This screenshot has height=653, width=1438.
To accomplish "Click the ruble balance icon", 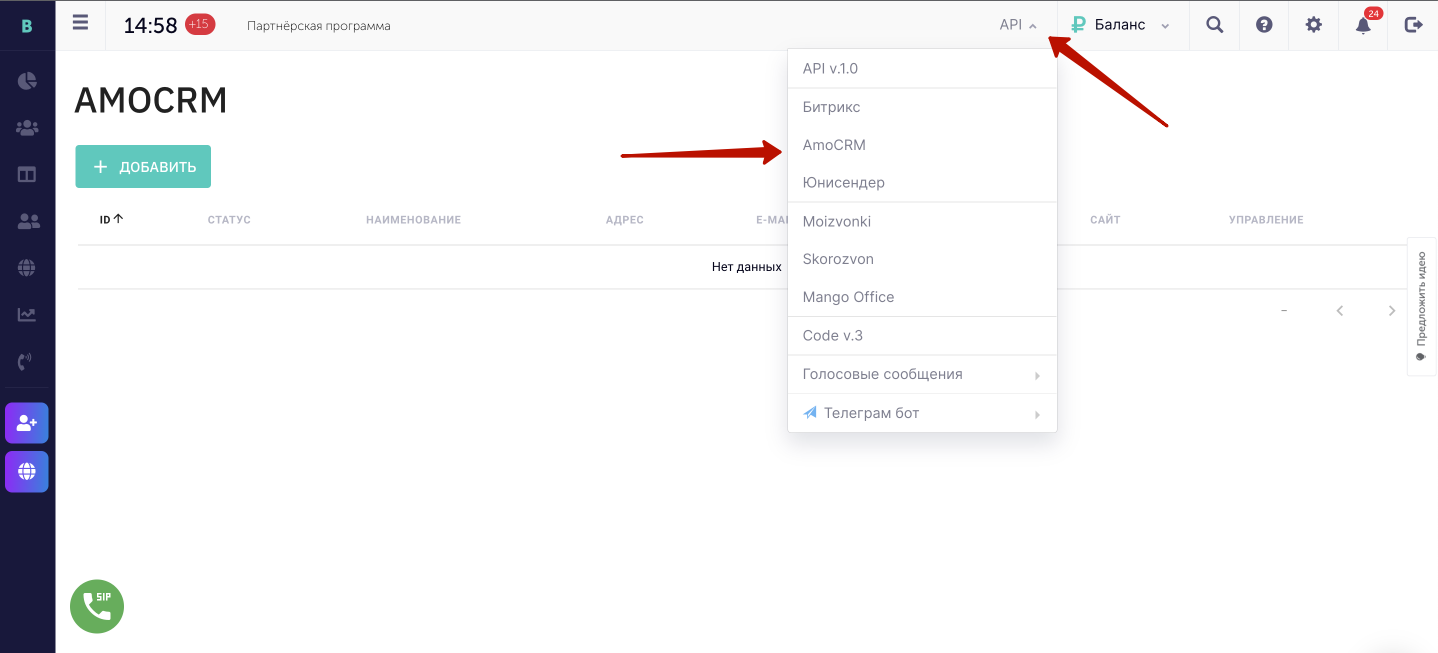I will pos(1079,25).
